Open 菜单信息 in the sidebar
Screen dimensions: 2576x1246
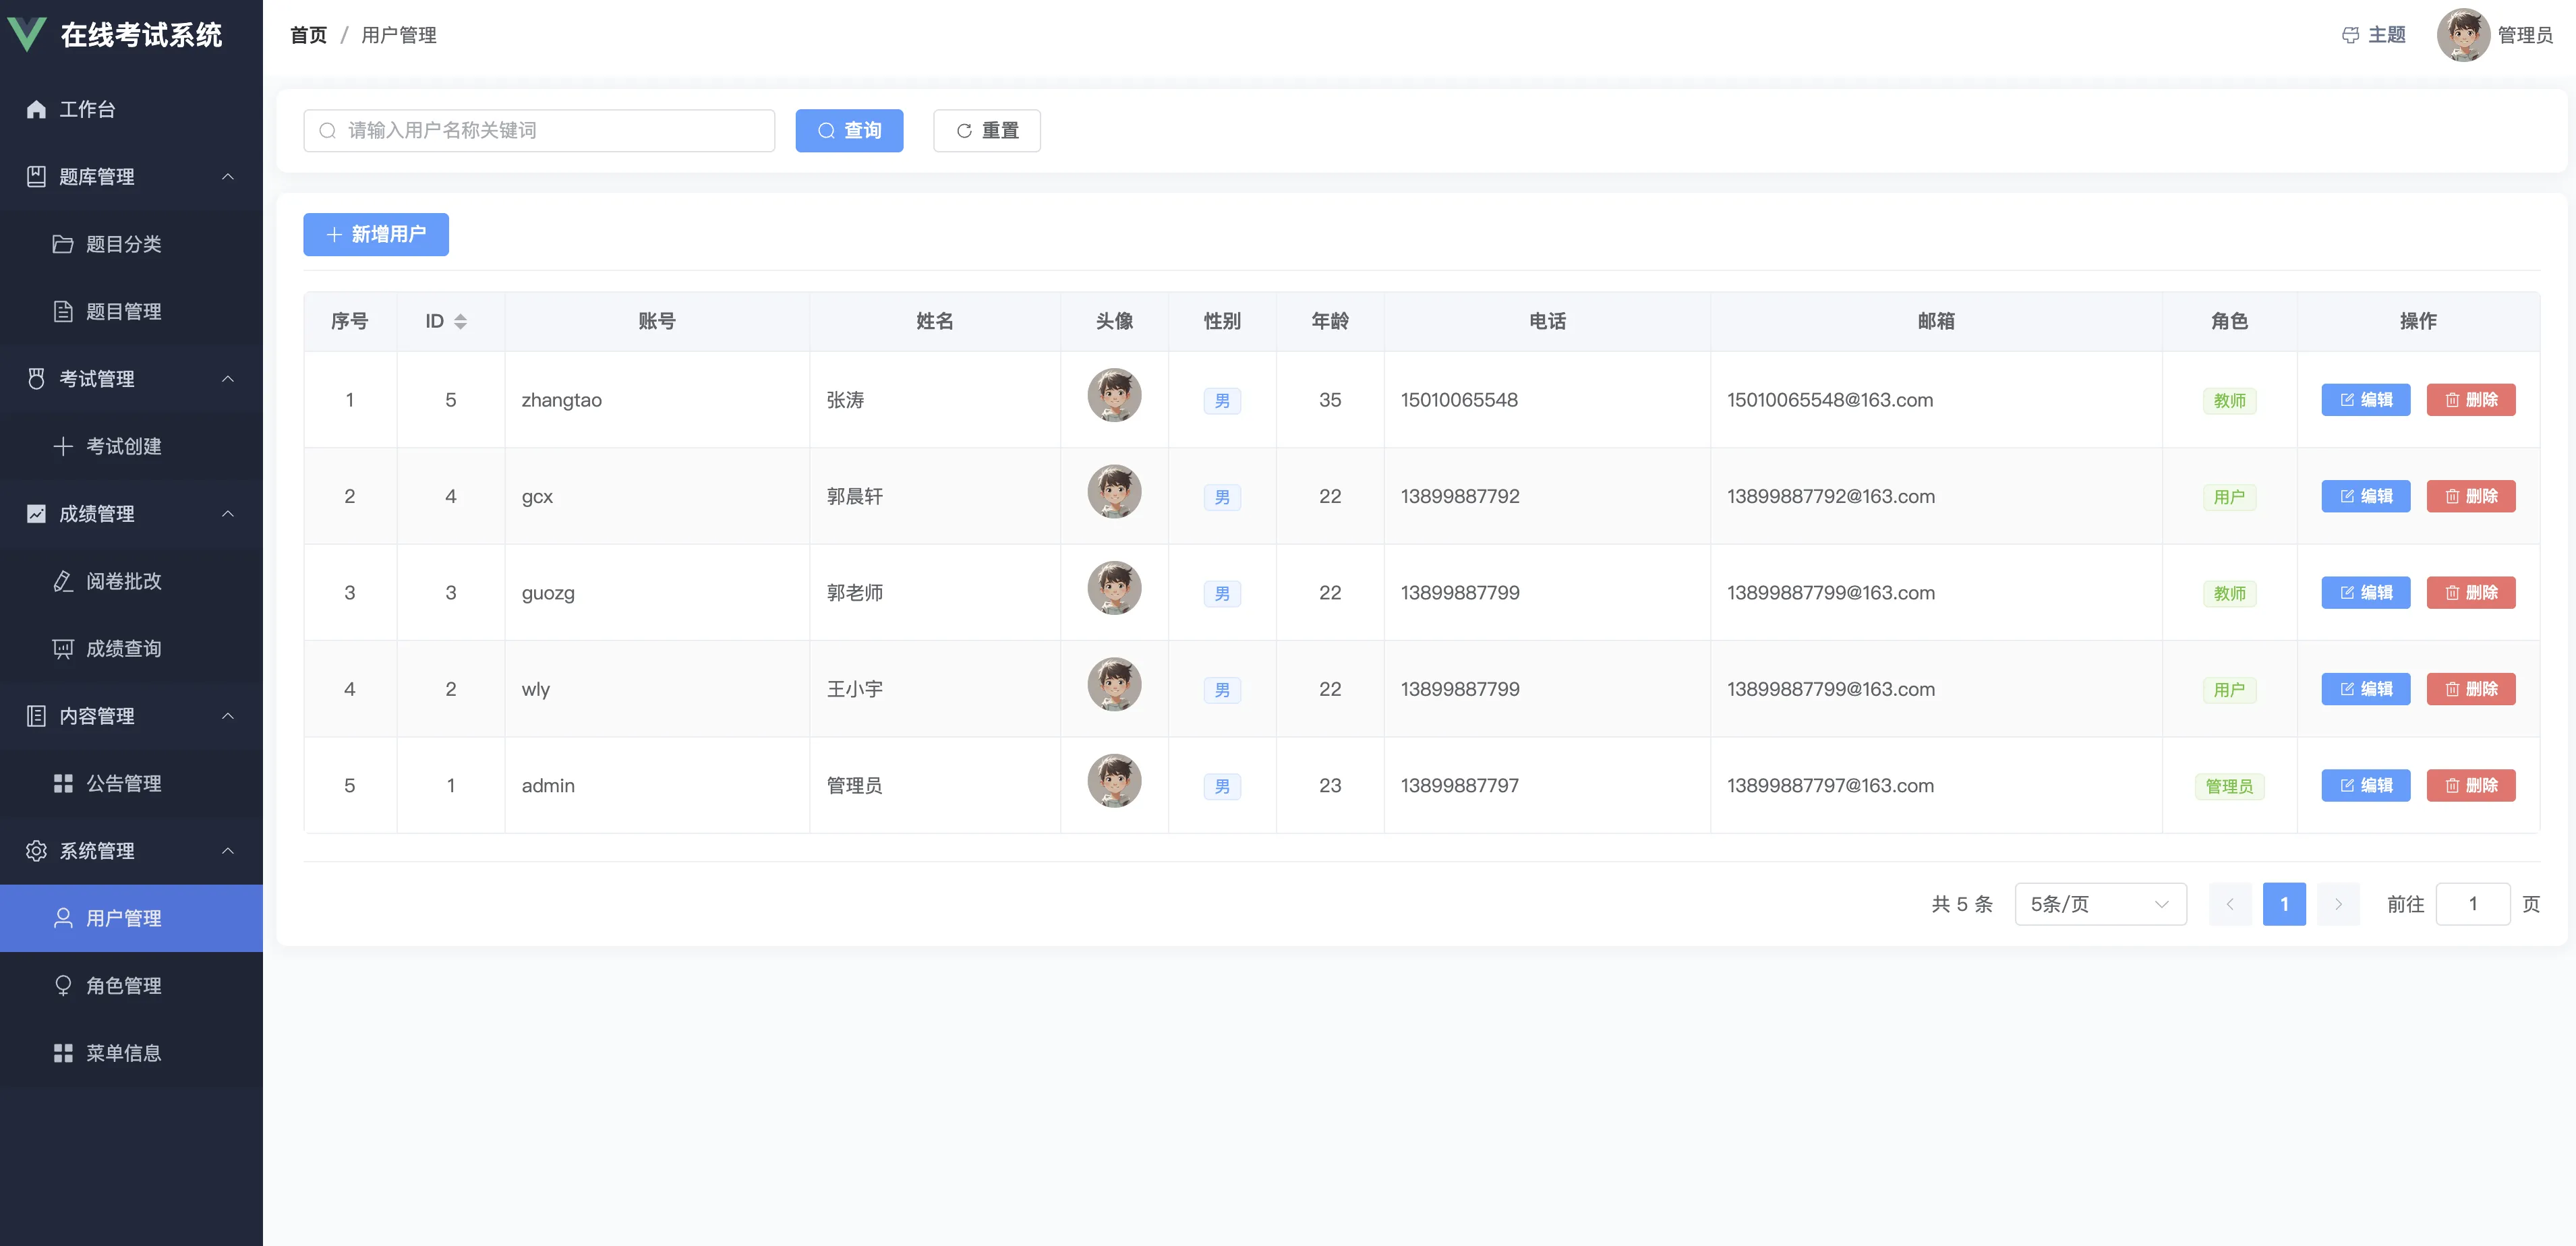coord(123,1053)
